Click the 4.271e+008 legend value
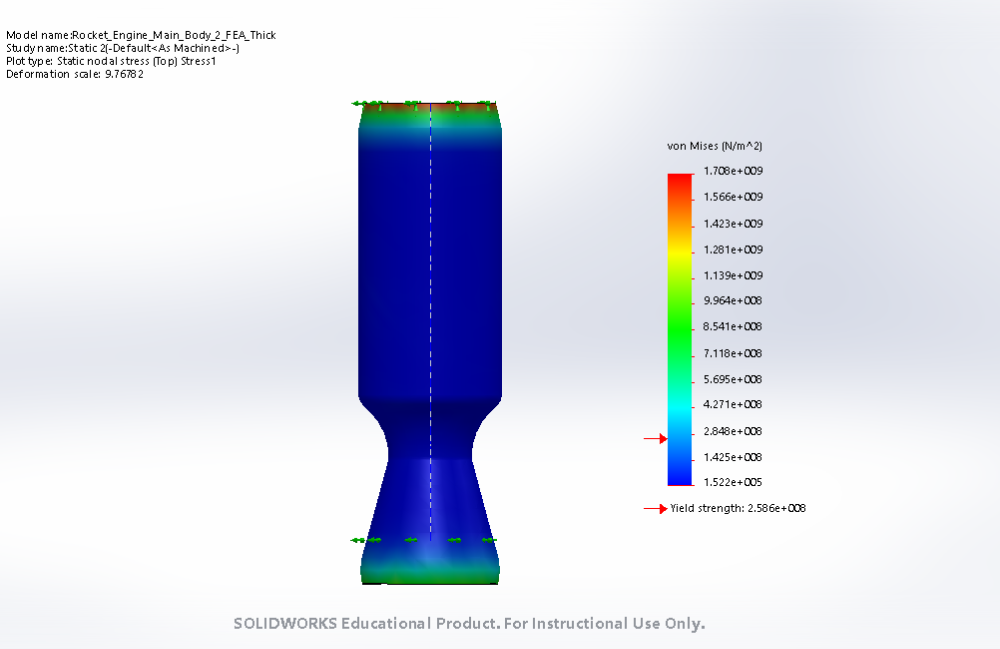This screenshot has height=649, width=1000. [x=733, y=405]
